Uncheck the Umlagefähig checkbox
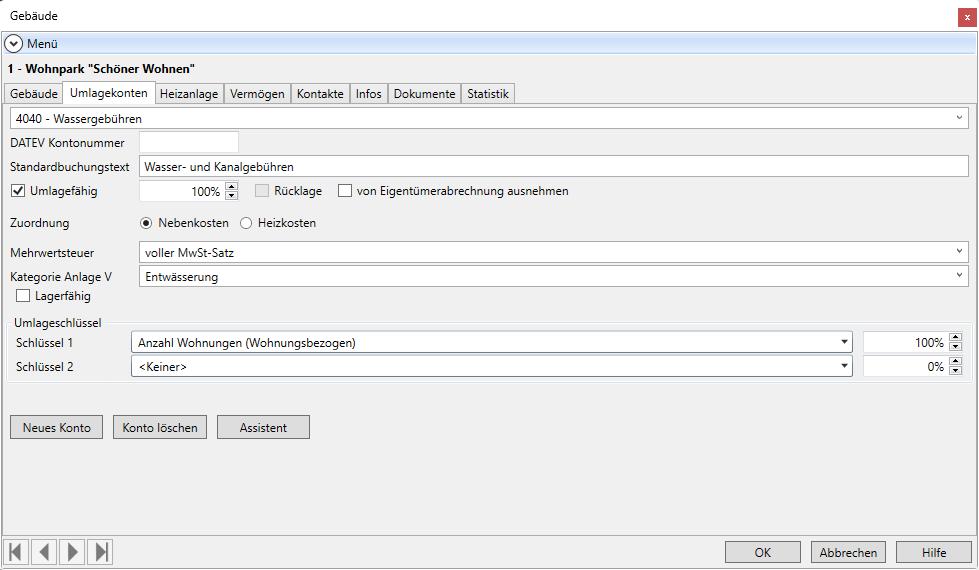The height and width of the screenshot is (570, 979). click(18, 191)
